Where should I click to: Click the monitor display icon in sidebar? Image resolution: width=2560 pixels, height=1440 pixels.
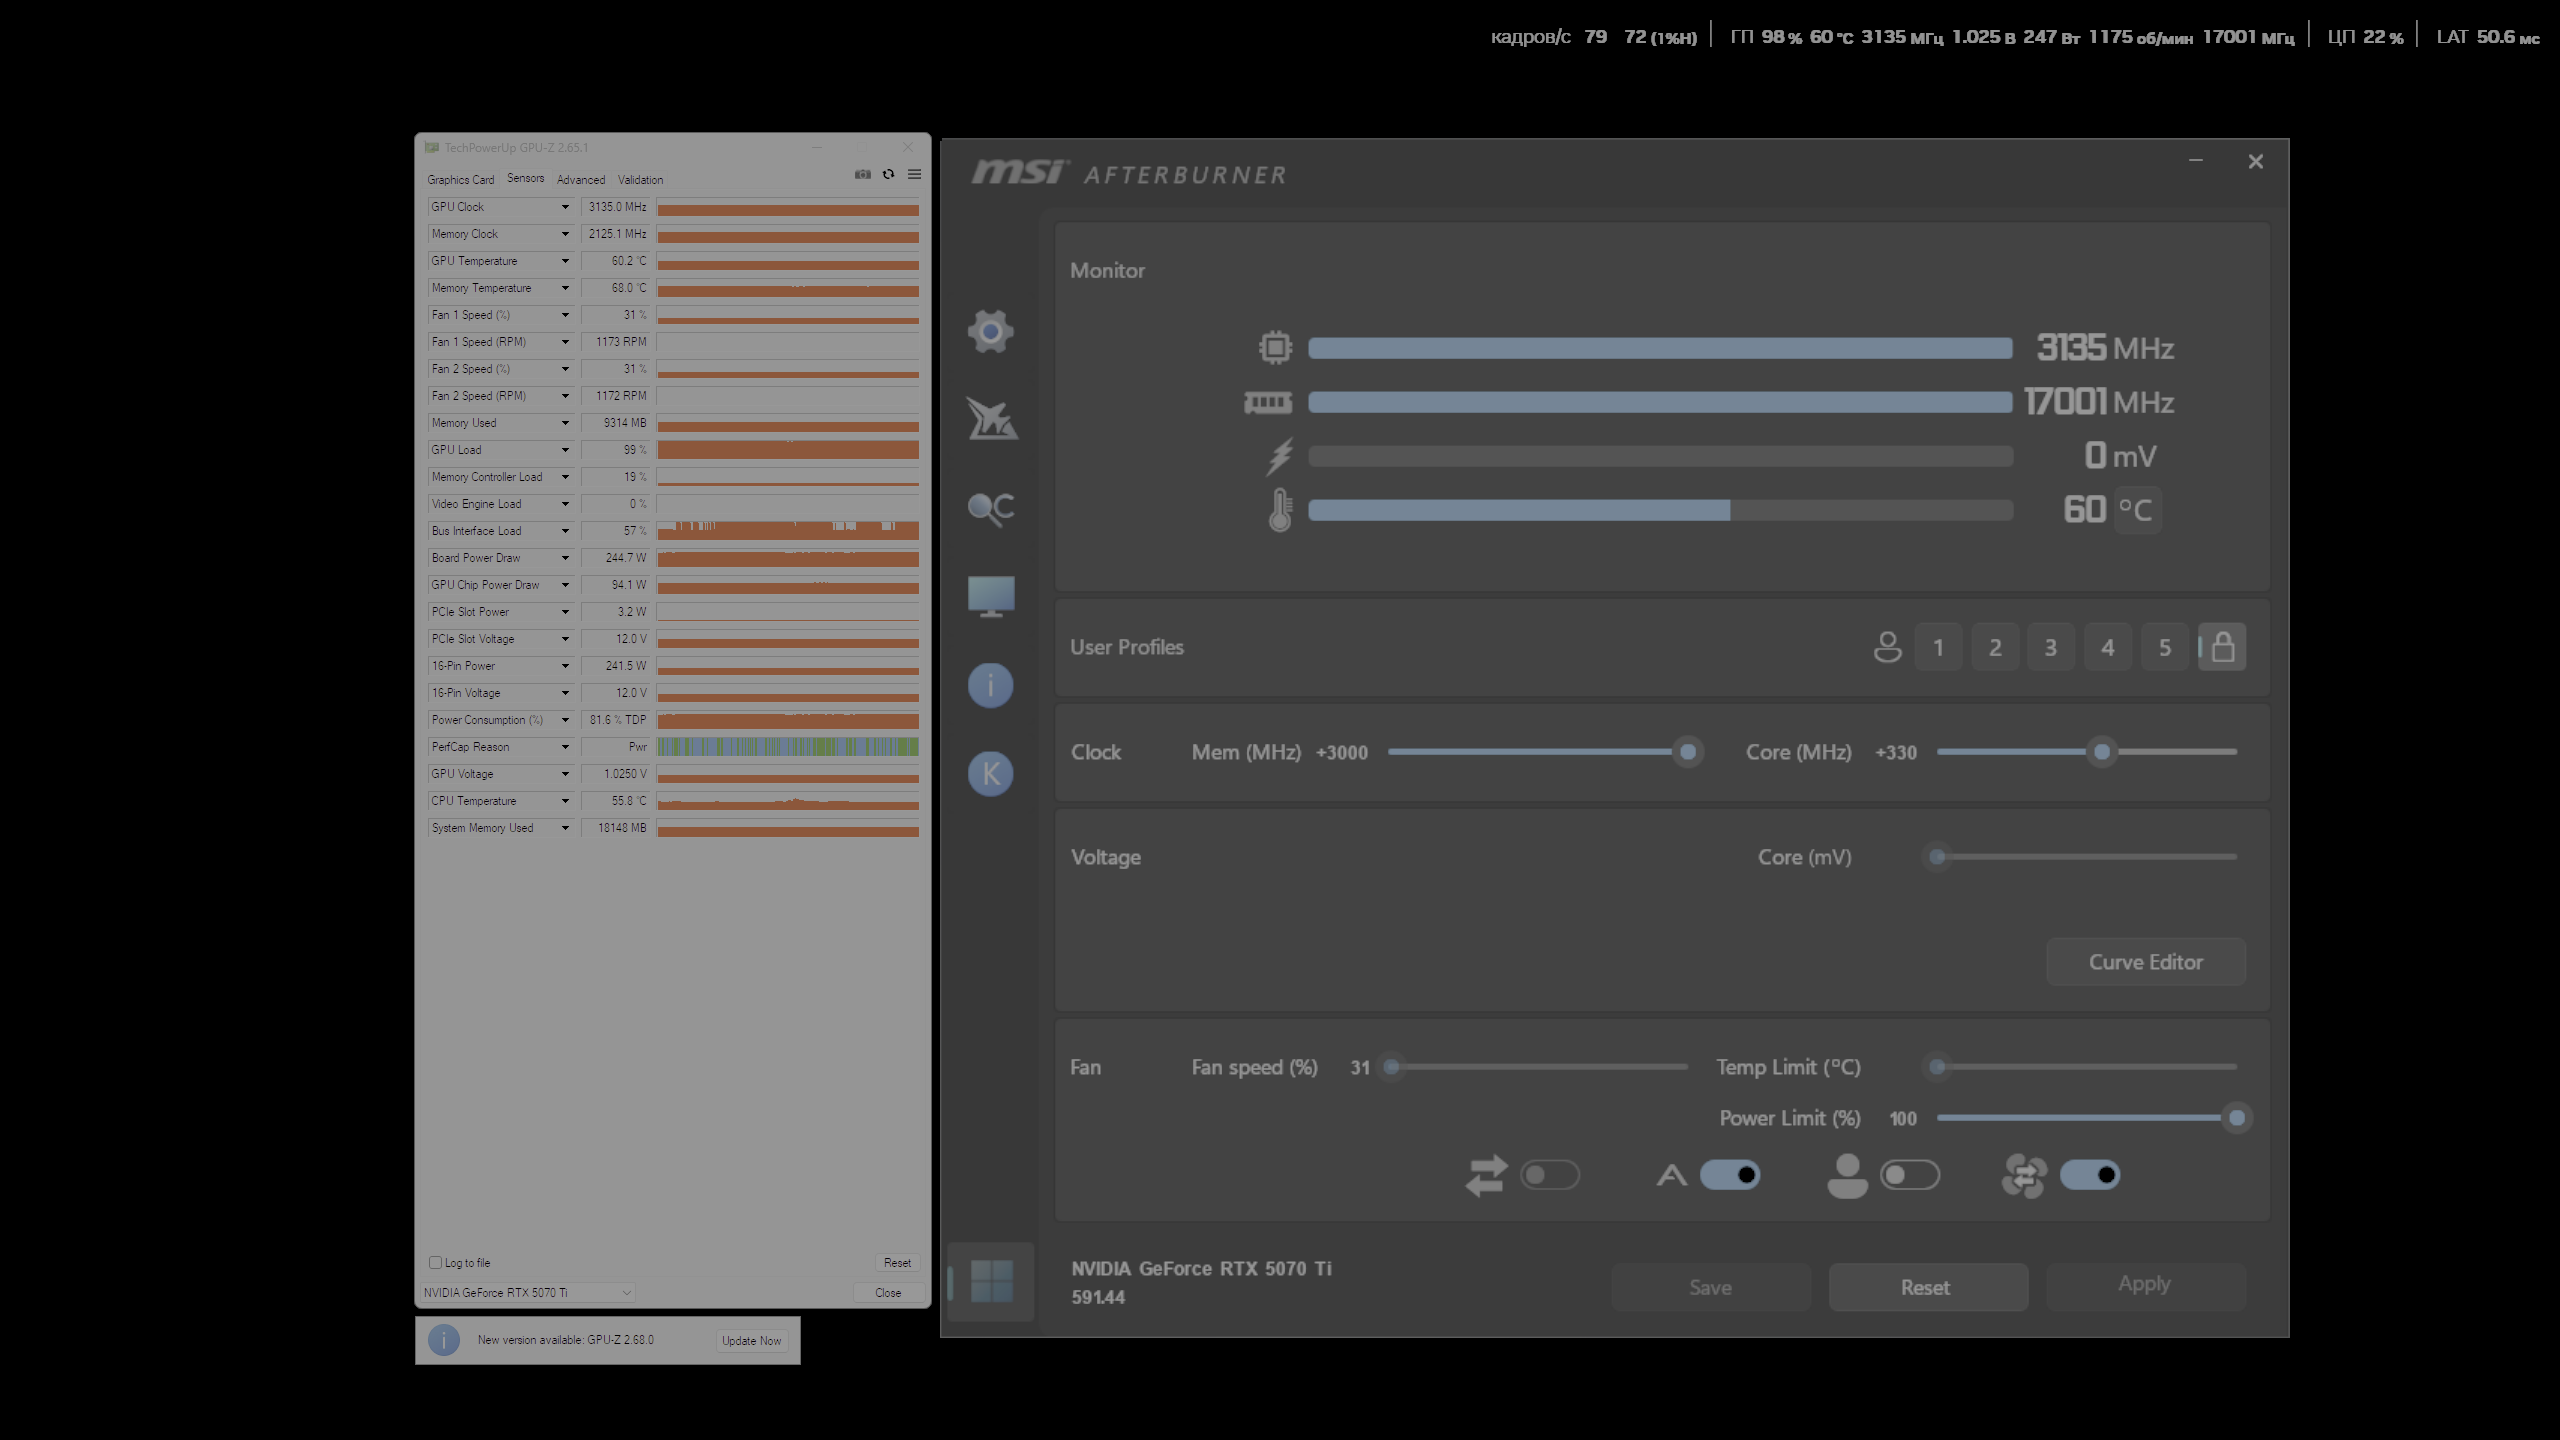coord(991,596)
